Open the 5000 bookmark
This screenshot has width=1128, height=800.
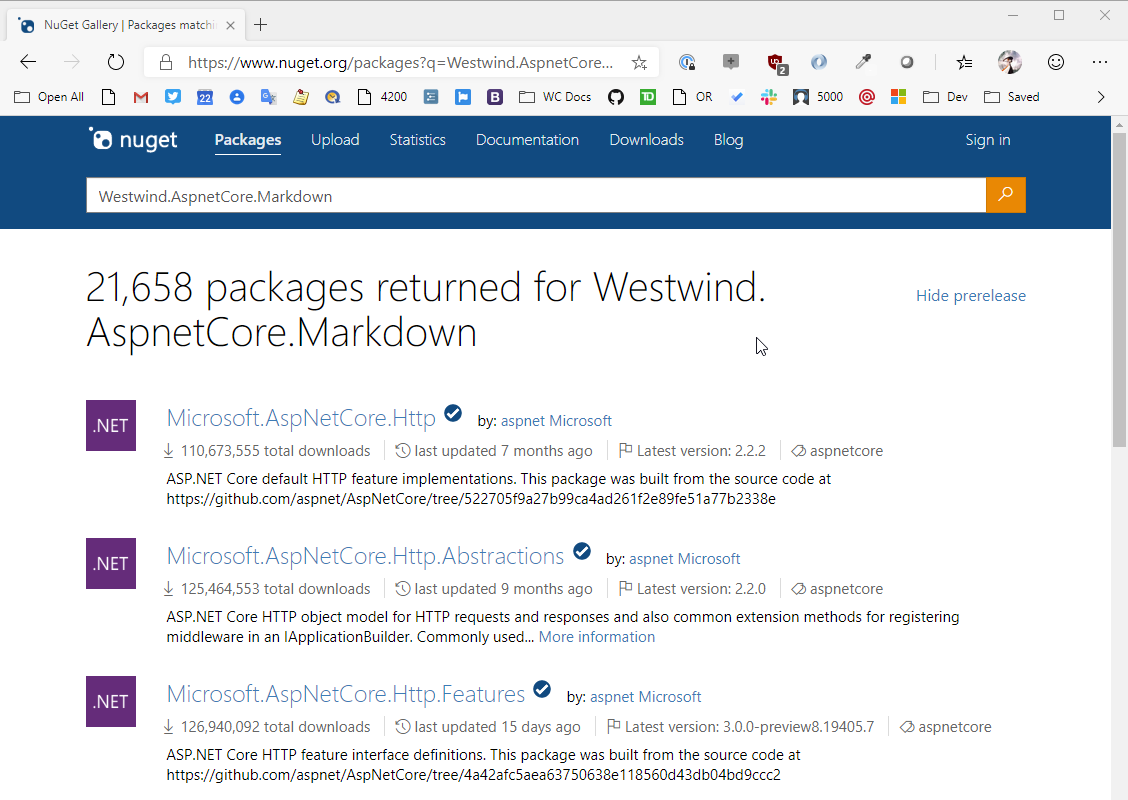(818, 97)
